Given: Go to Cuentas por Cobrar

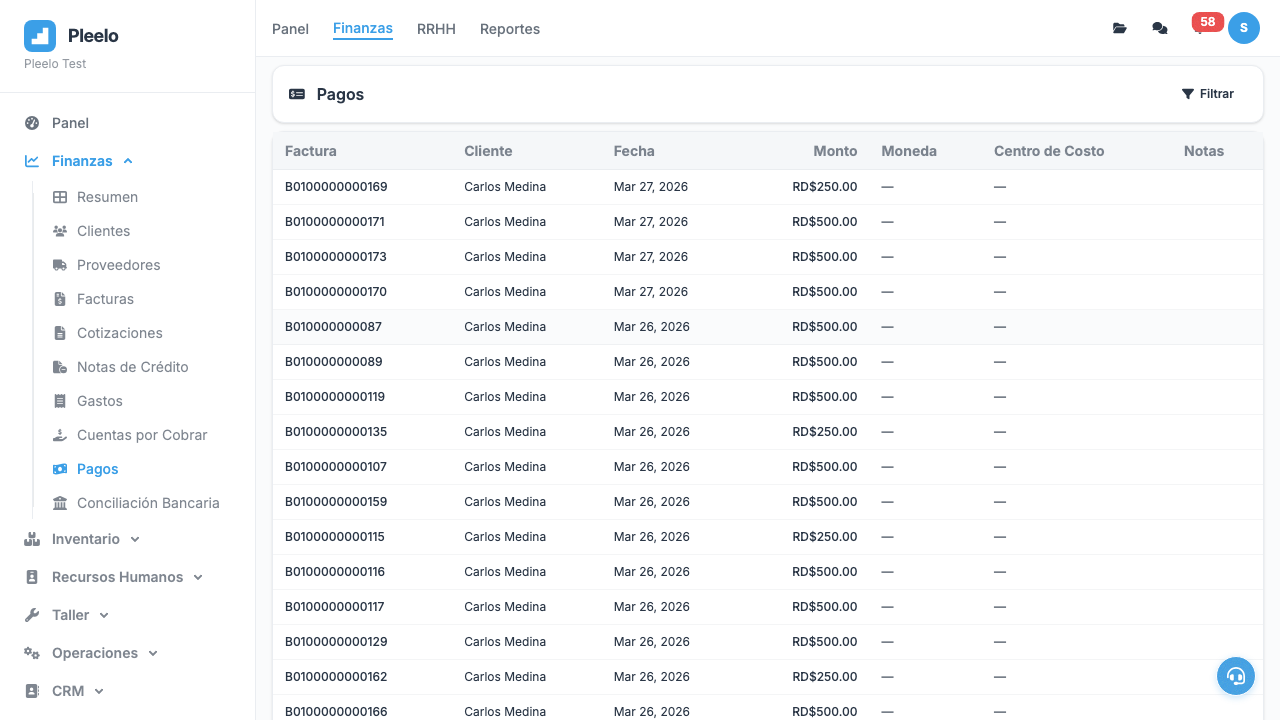Looking at the screenshot, I should coord(142,435).
